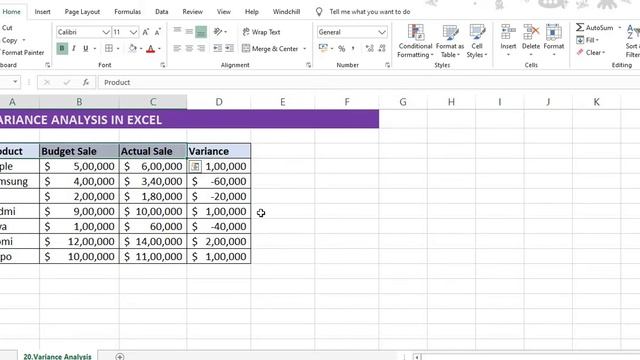Image resolution: width=640 pixels, height=360 pixels.
Task: Open Fill Color dropdown arrow
Action: pos(141,49)
